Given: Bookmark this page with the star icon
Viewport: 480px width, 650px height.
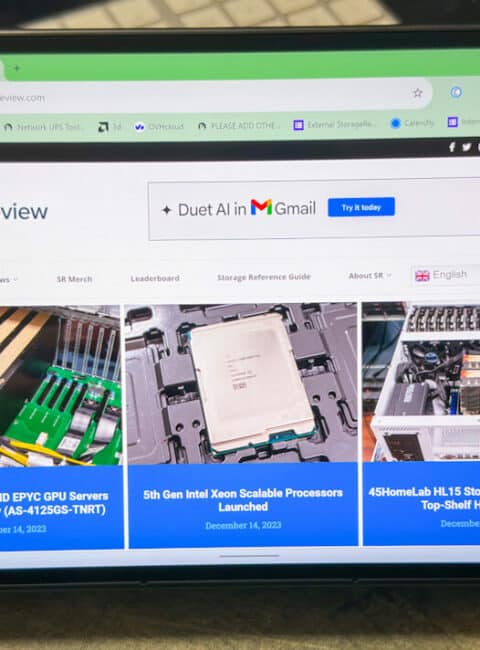Looking at the screenshot, I should click(x=417, y=93).
